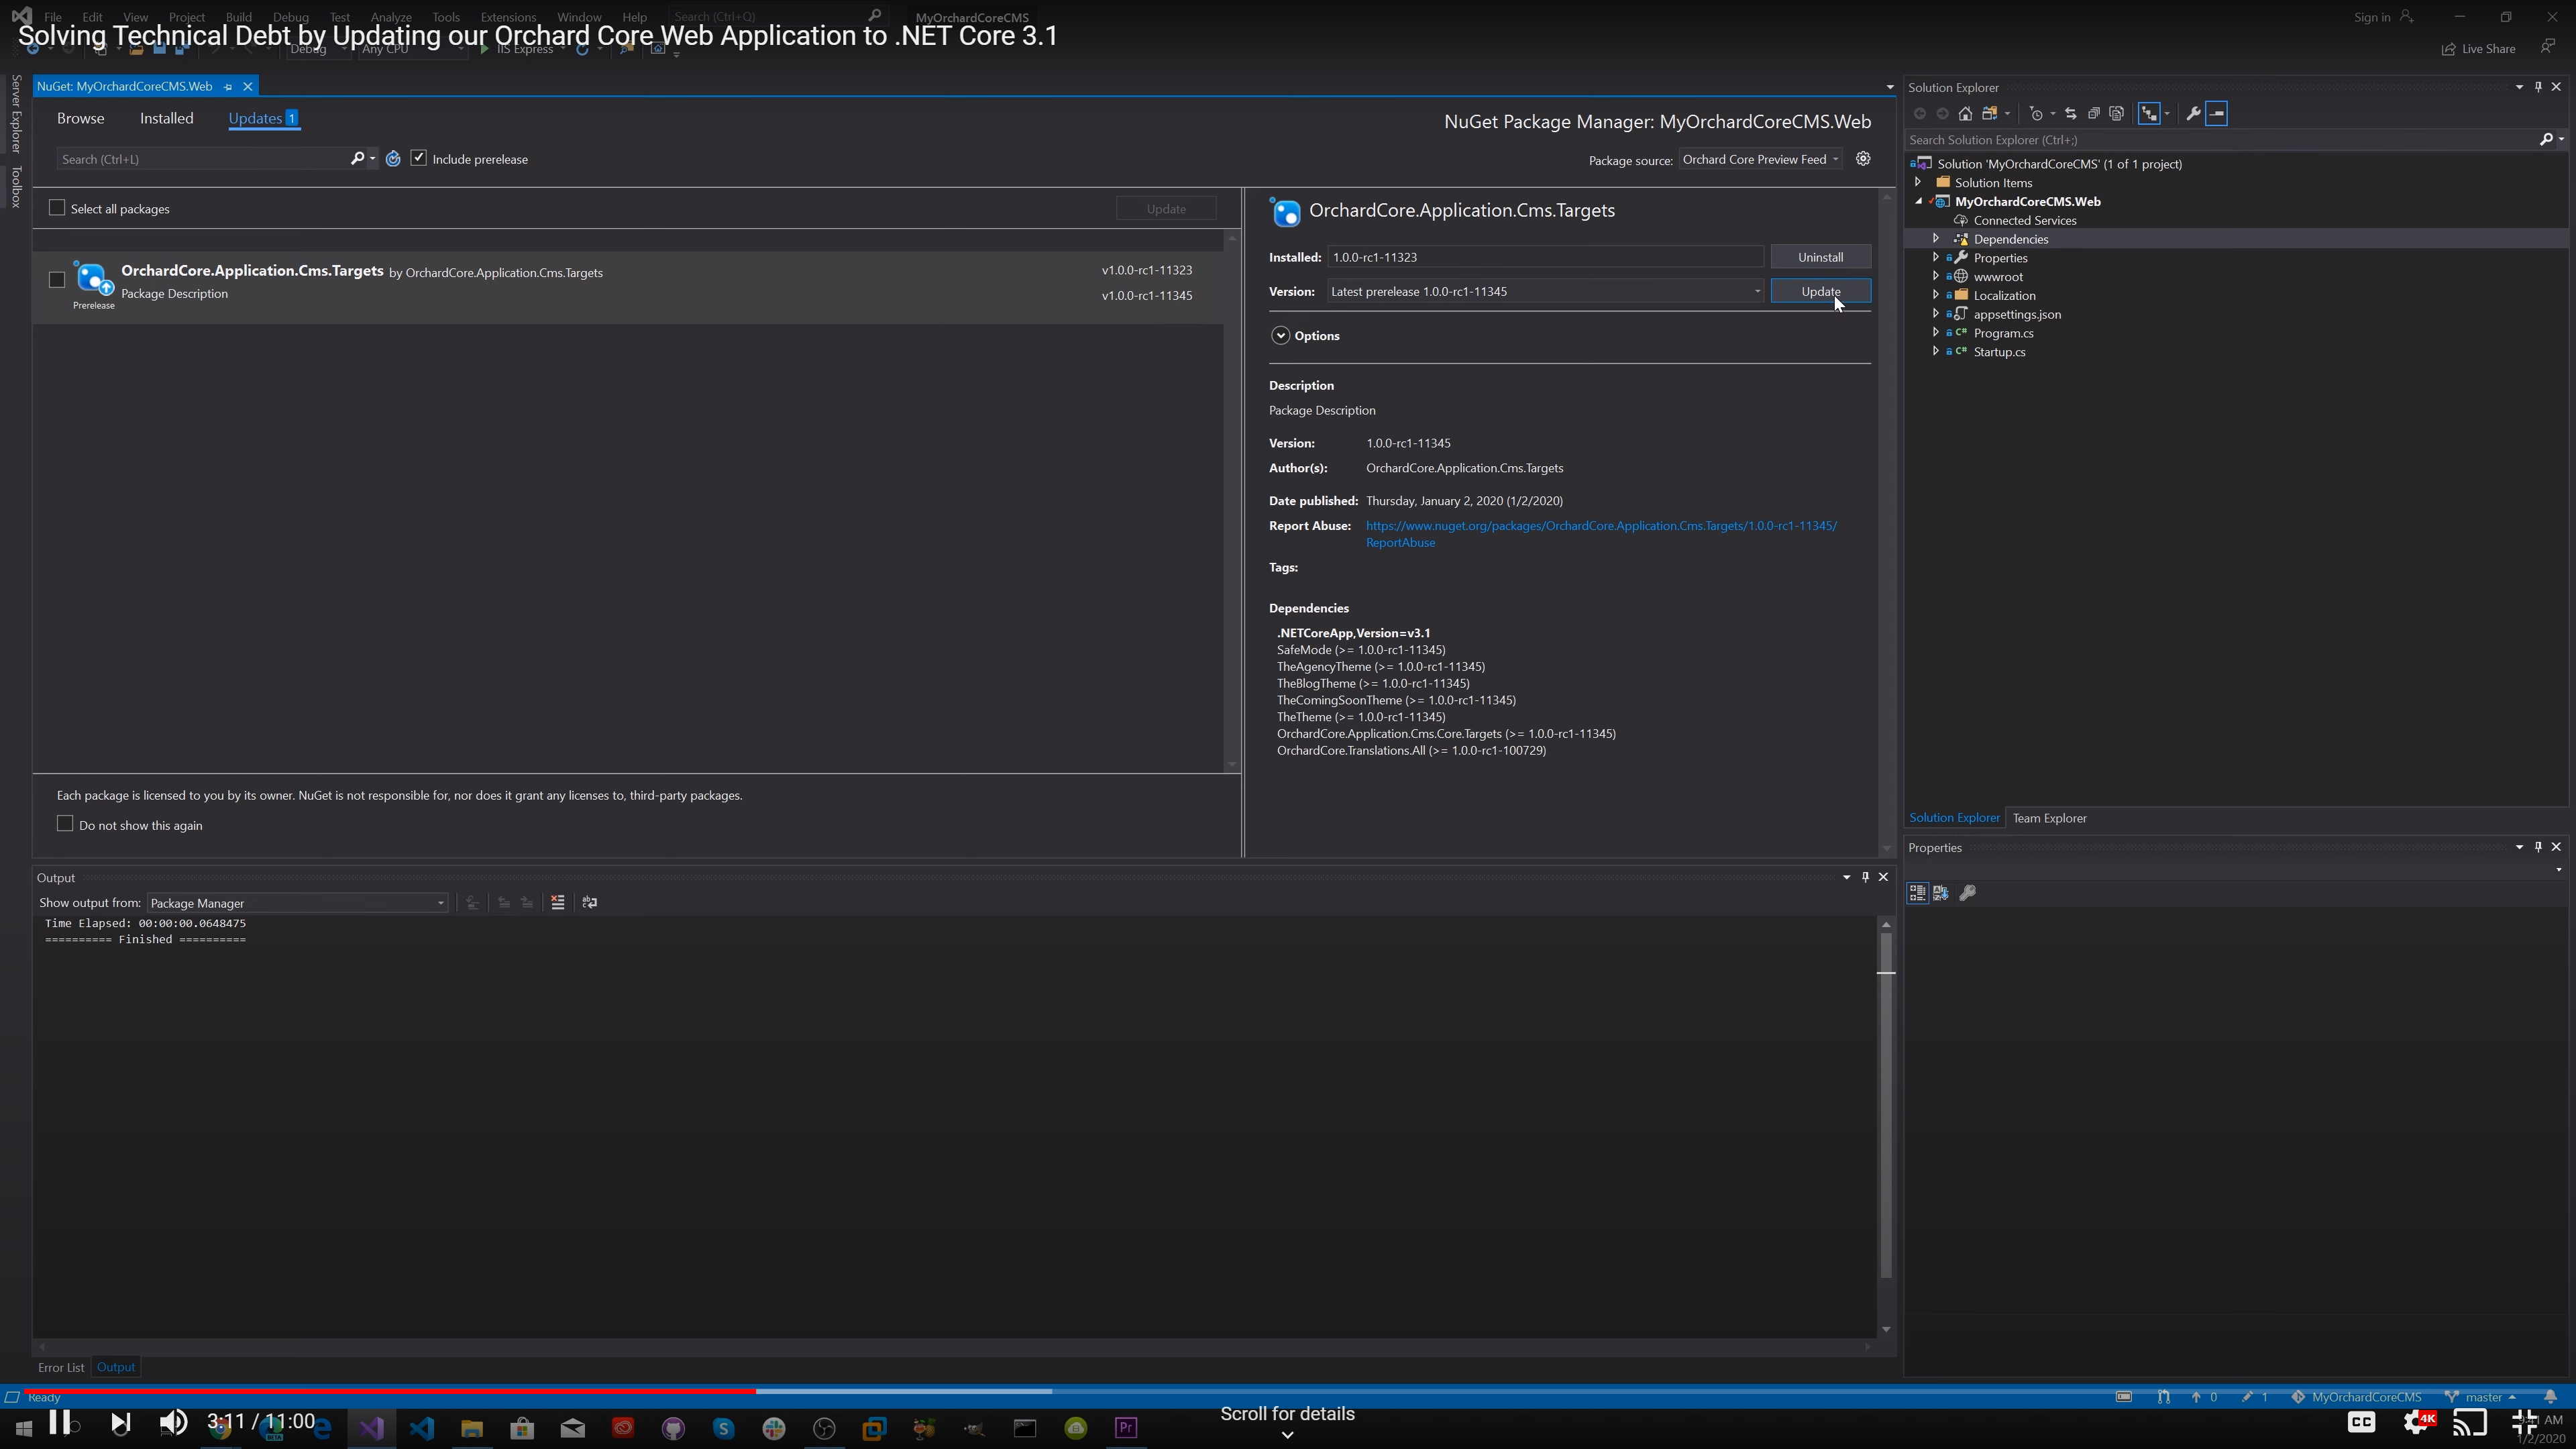Open NuGet package source settings gear
2576x1449 pixels.
click(1863, 159)
